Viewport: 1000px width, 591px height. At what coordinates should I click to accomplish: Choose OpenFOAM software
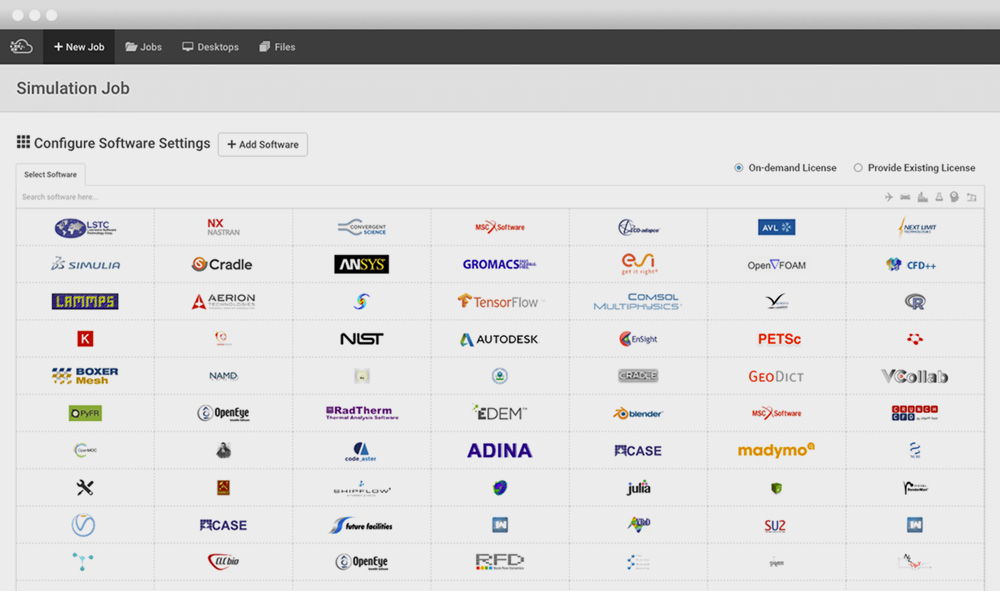pos(776,265)
